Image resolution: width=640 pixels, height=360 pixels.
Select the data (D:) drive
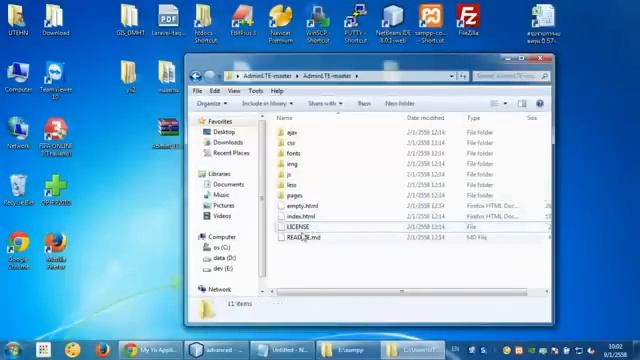220,258
